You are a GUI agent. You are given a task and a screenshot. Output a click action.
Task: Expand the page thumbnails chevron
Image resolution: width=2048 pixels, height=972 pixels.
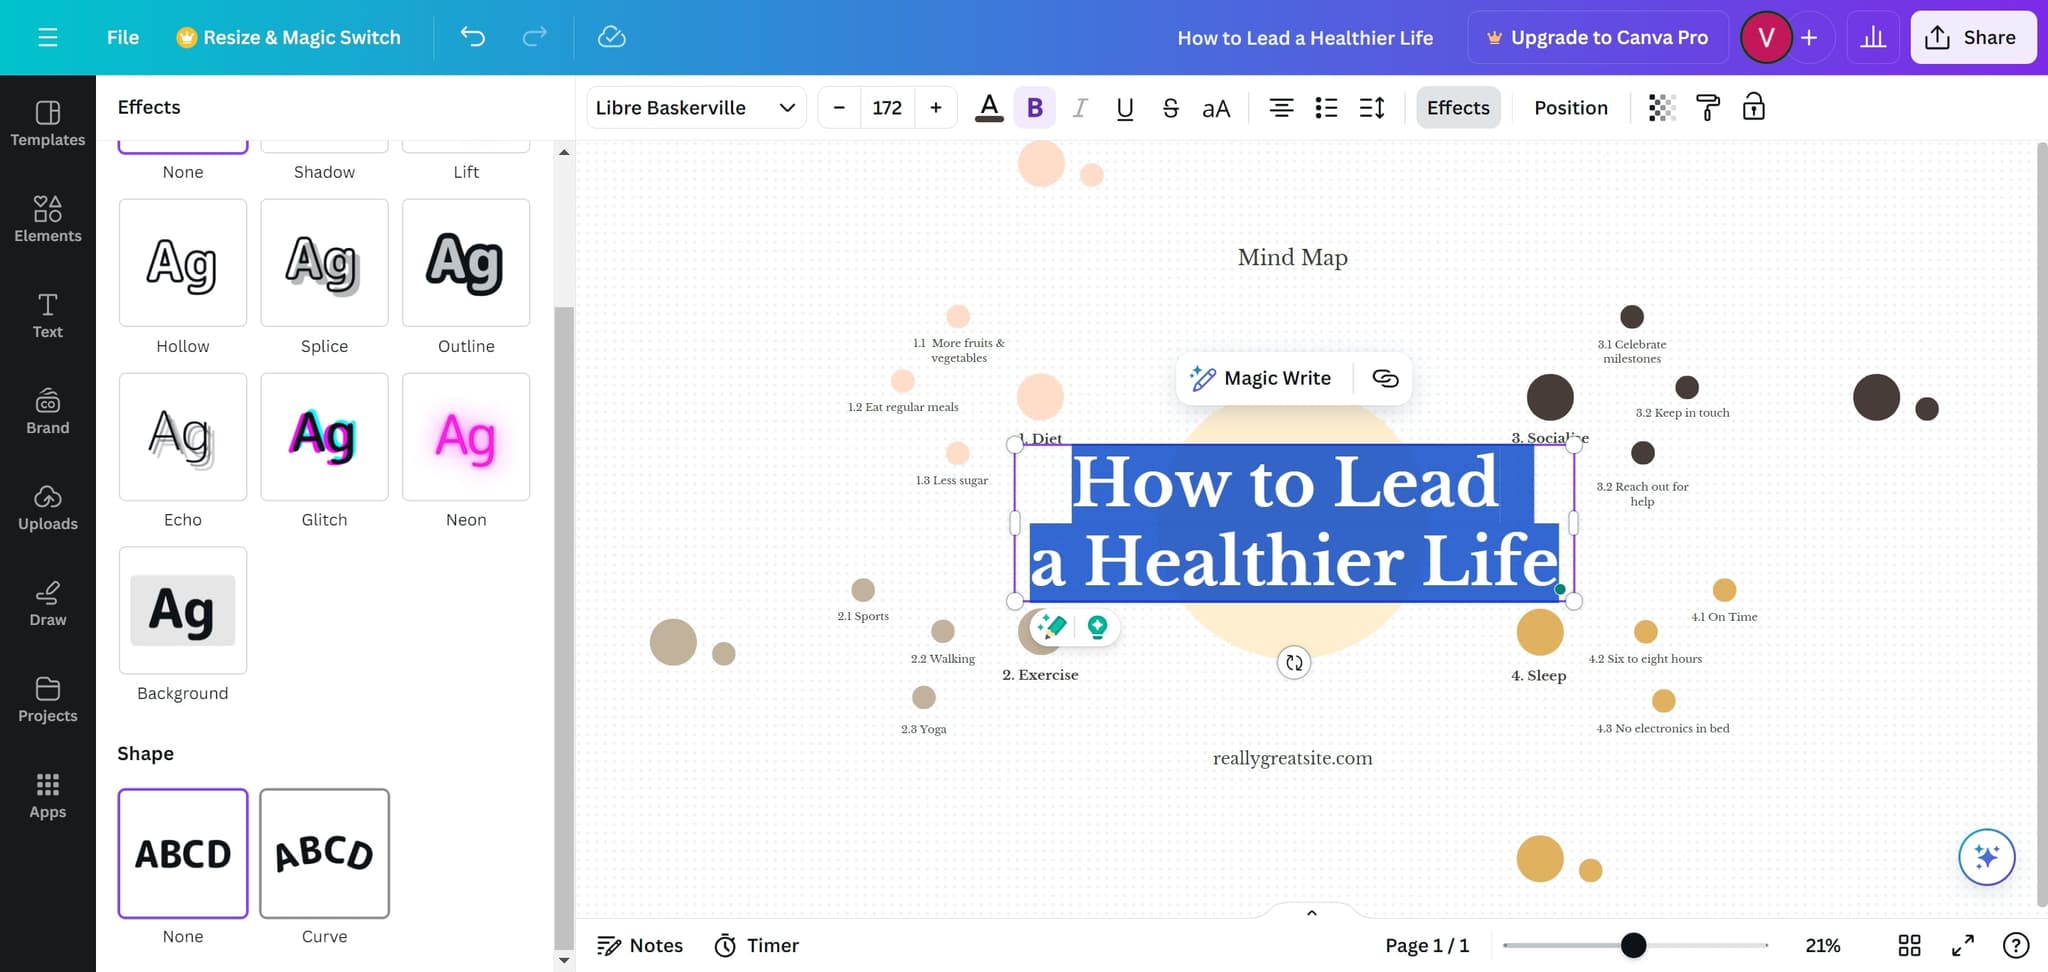click(x=1311, y=912)
